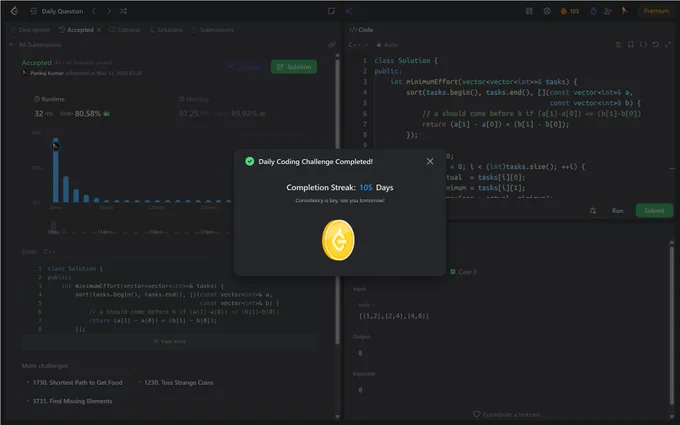Click the icon left of Run
Image resolution: width=680 pixels, height=425 pixels.
593,211
